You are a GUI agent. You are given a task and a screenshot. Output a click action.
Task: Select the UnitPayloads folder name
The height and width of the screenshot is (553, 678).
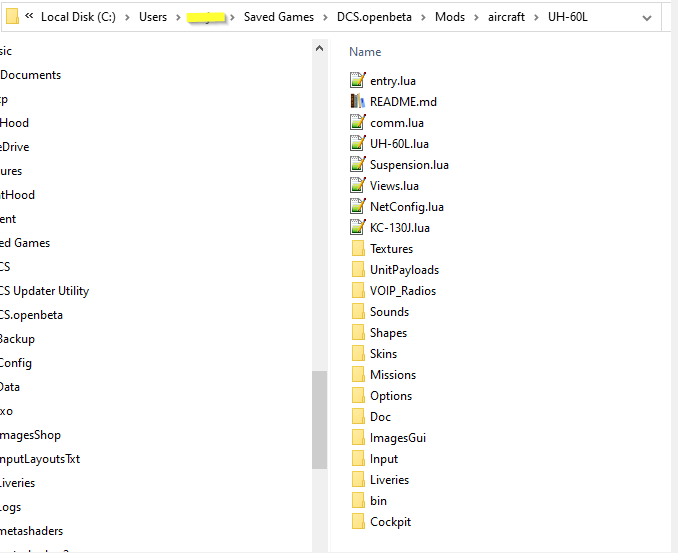click(x=404, y=270)
